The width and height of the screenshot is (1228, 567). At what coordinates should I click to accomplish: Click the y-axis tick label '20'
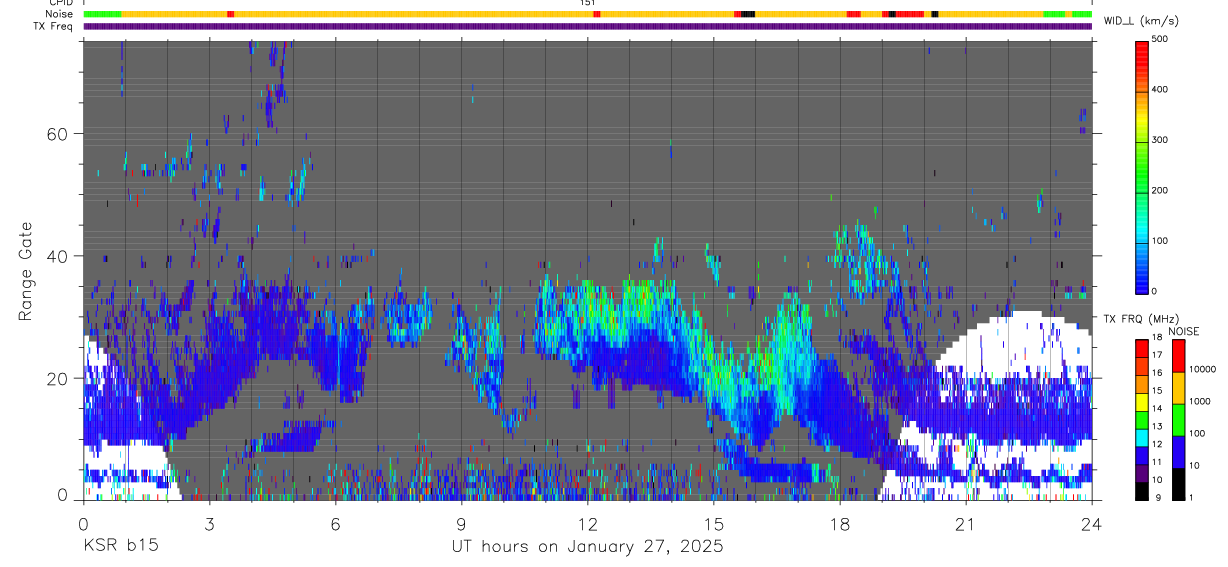[57, 378]
